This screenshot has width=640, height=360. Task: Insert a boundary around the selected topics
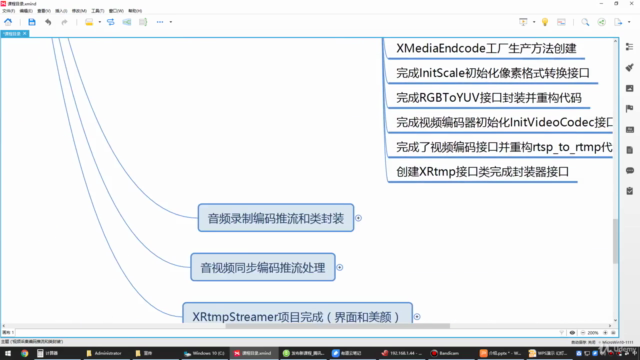[127, 22]
